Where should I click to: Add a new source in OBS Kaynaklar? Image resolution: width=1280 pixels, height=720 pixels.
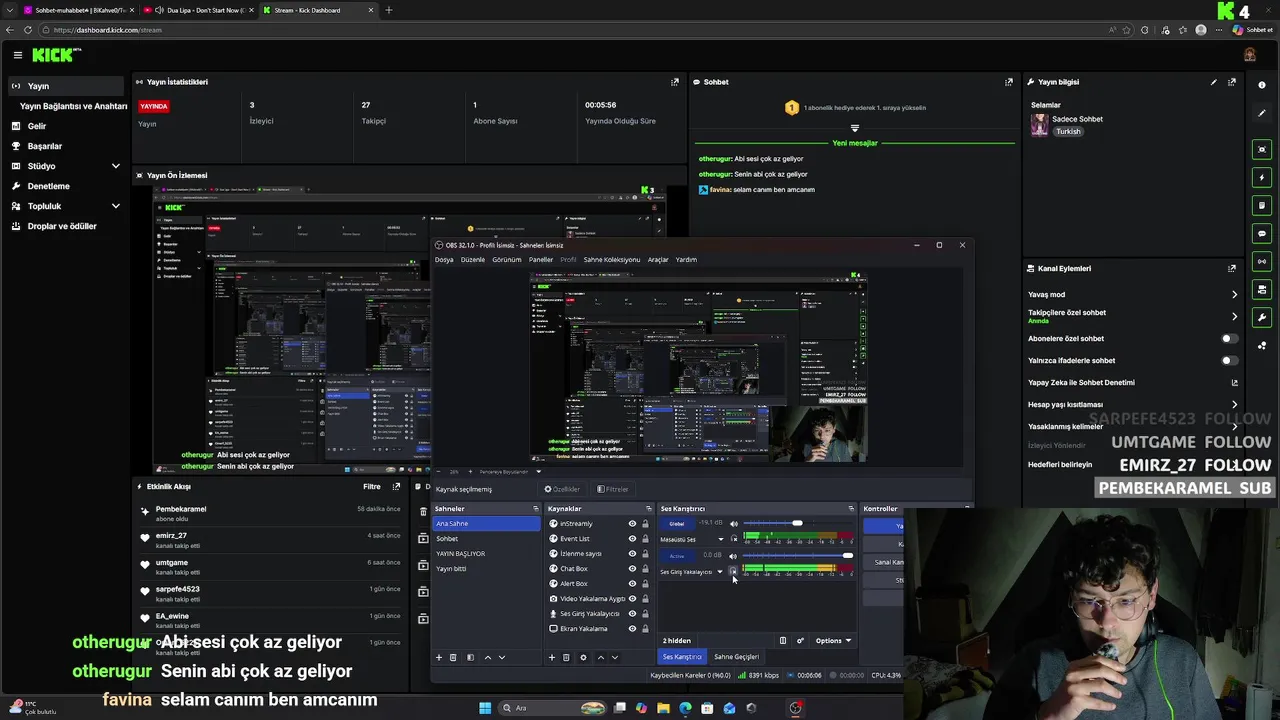551,657
